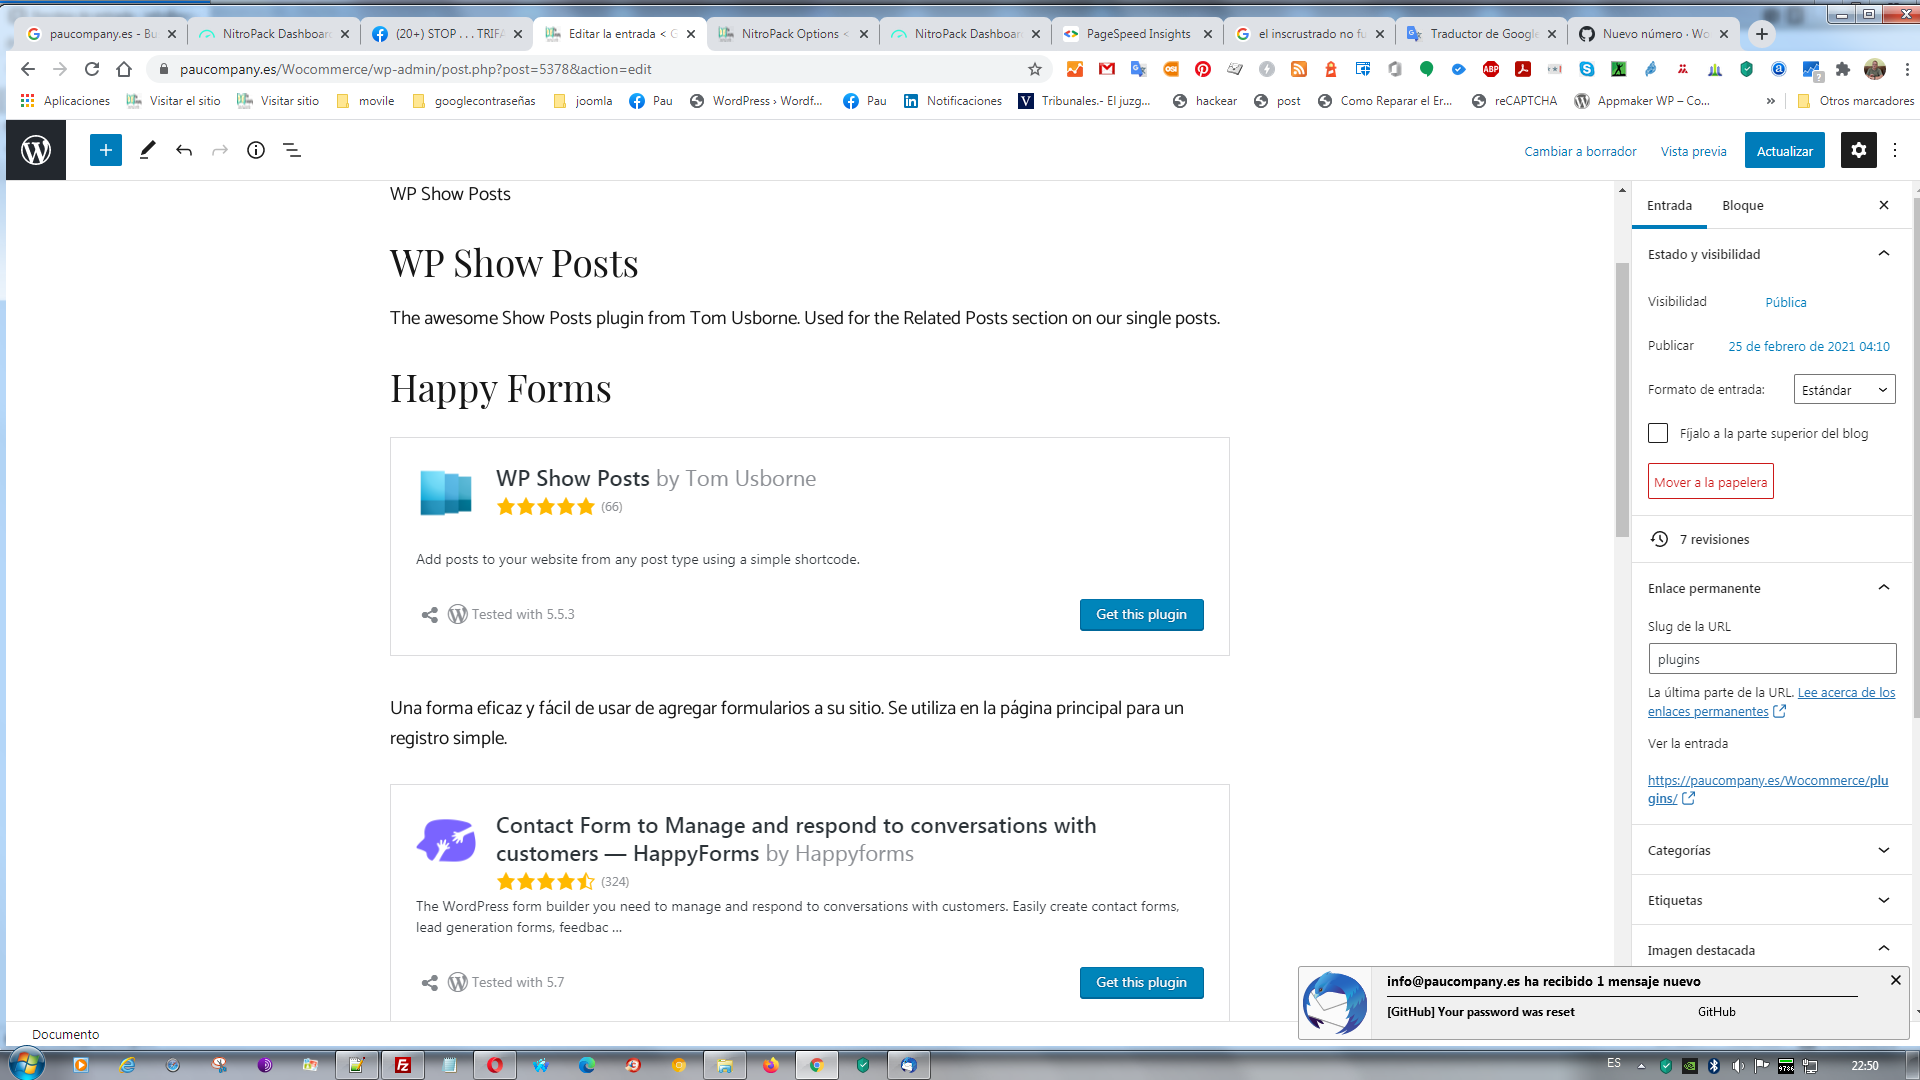Viewport: 1920px width, 1080px height.
Task: Click Cambiar a borrador link
Action: (1580, 151)
